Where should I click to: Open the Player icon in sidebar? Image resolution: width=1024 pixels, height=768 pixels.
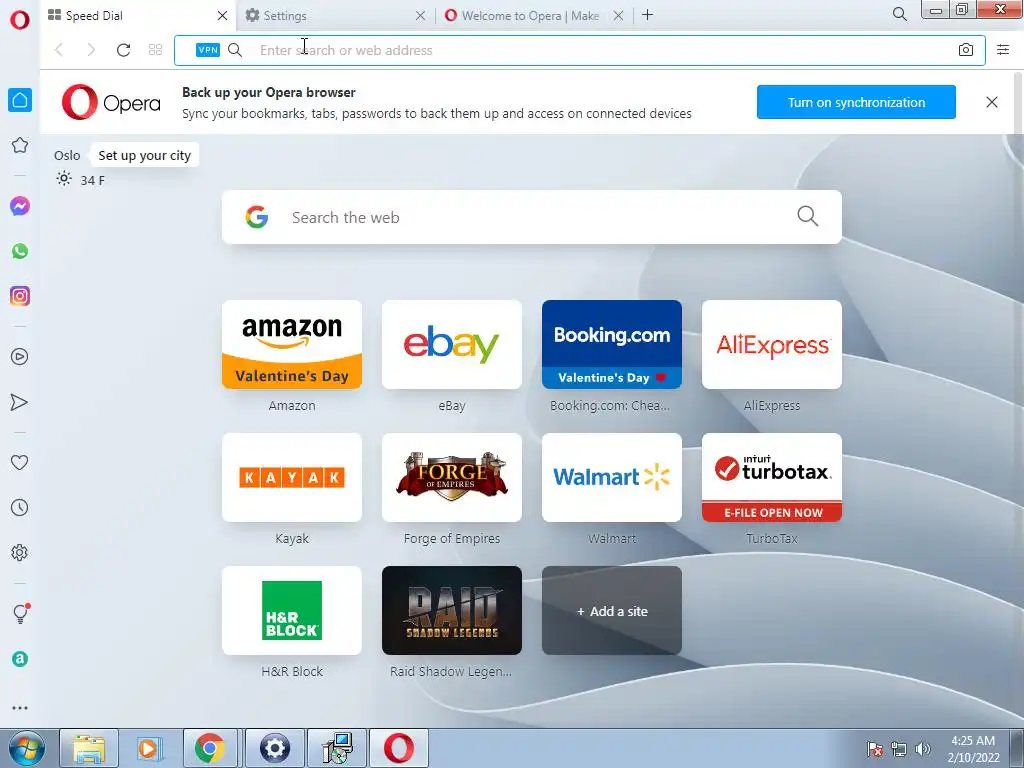point(20,357)
